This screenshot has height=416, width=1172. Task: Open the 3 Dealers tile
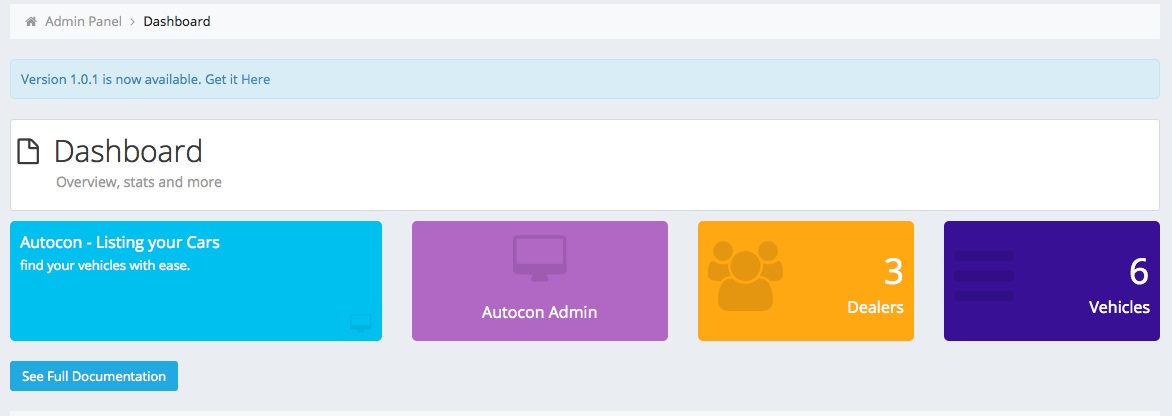(806, 281)
